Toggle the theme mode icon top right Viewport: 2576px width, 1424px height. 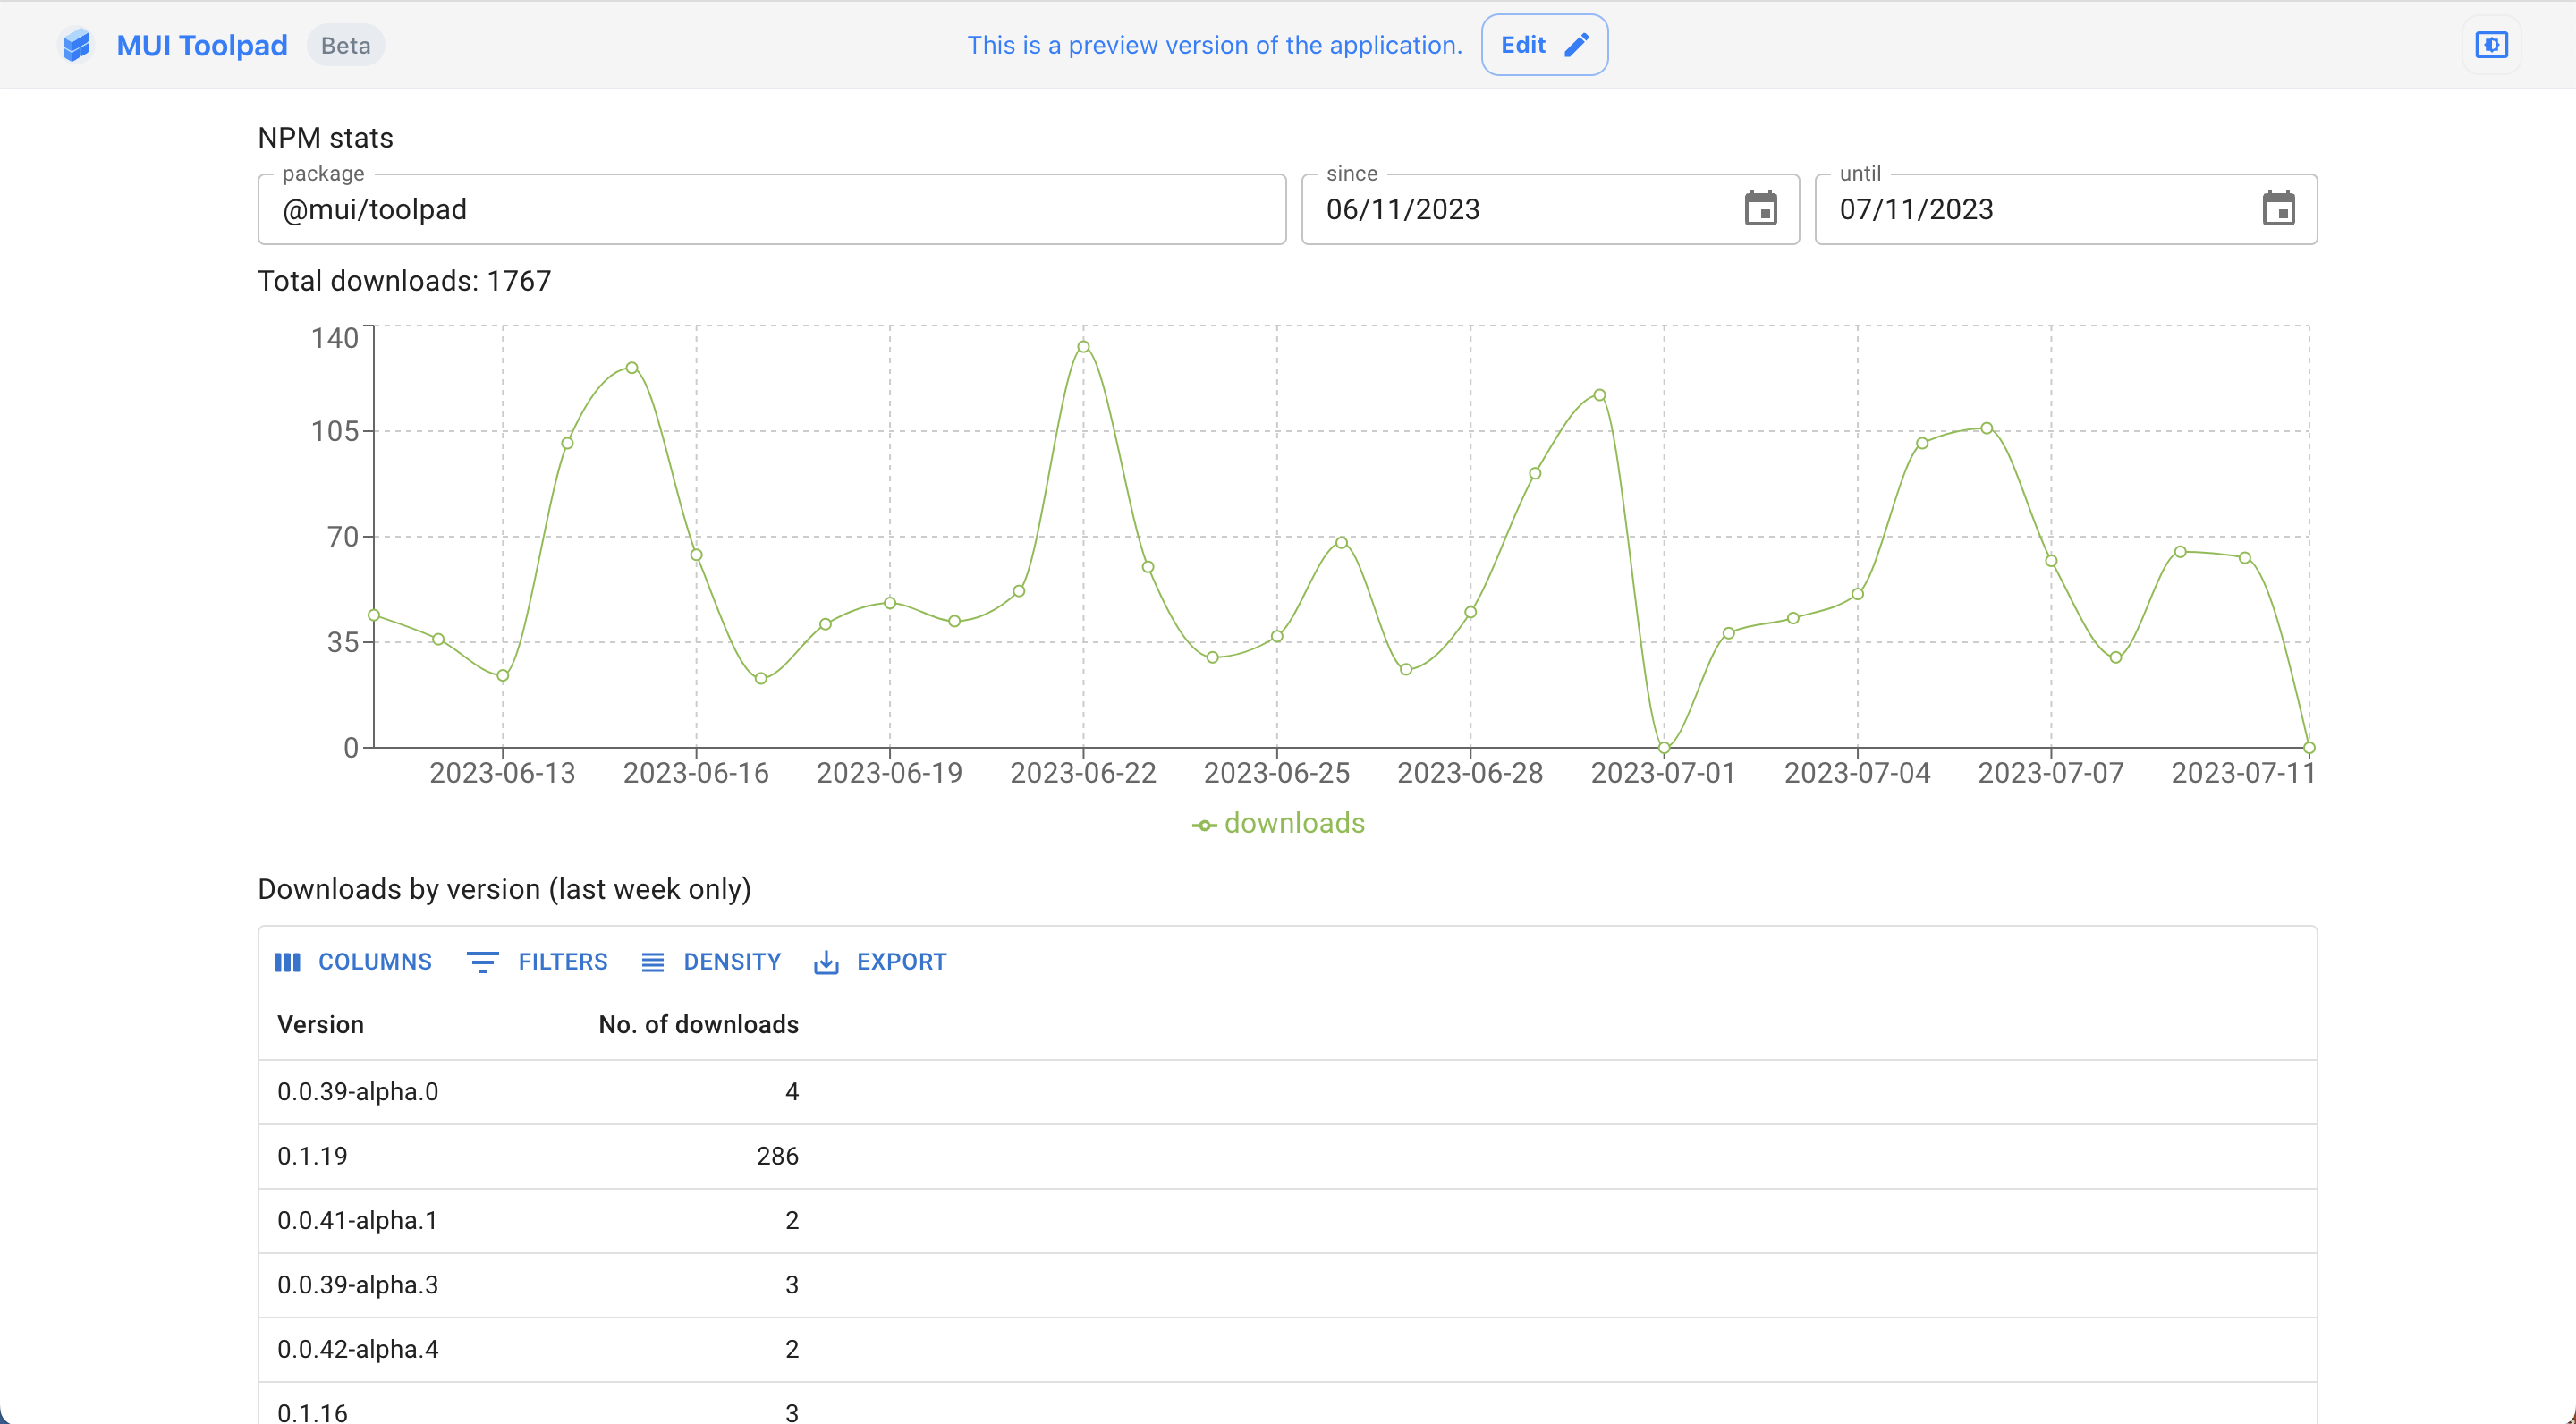pos(2490,45)
